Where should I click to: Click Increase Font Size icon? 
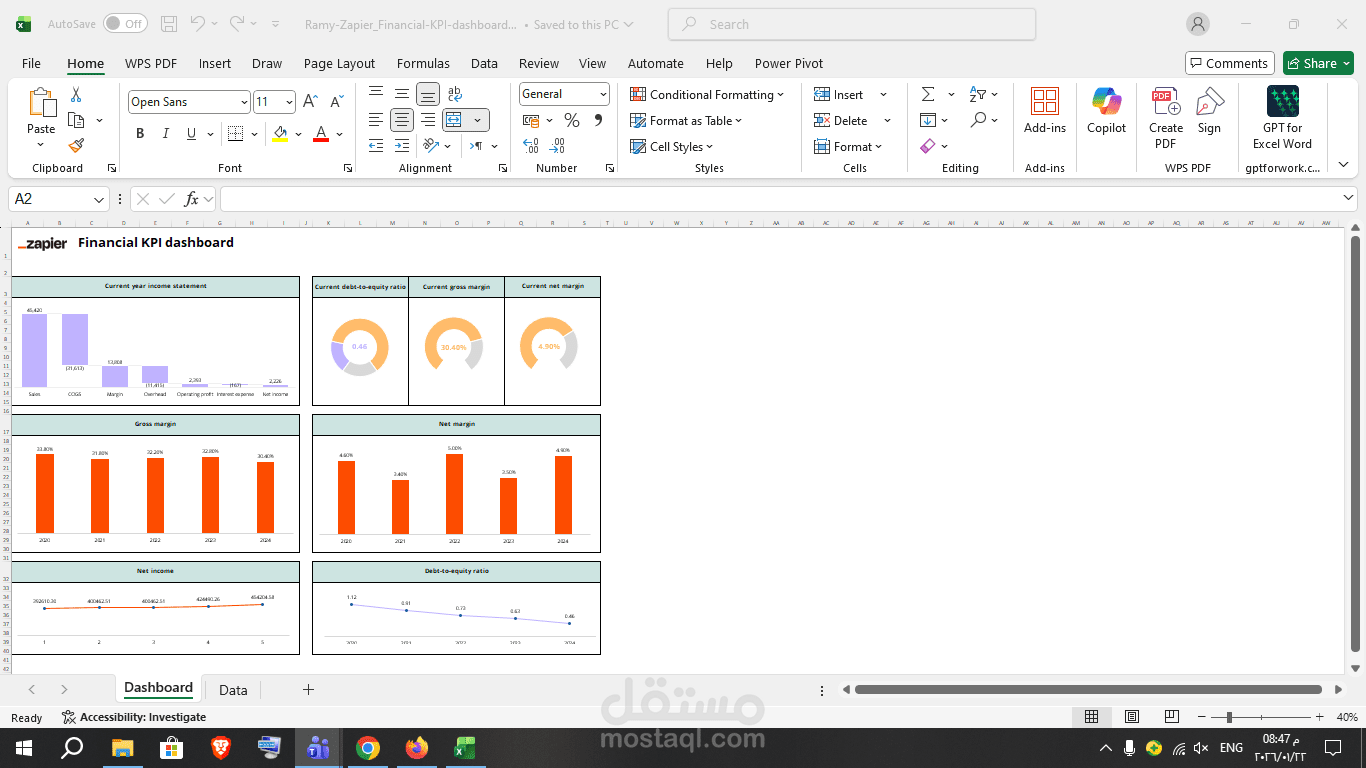310,102
